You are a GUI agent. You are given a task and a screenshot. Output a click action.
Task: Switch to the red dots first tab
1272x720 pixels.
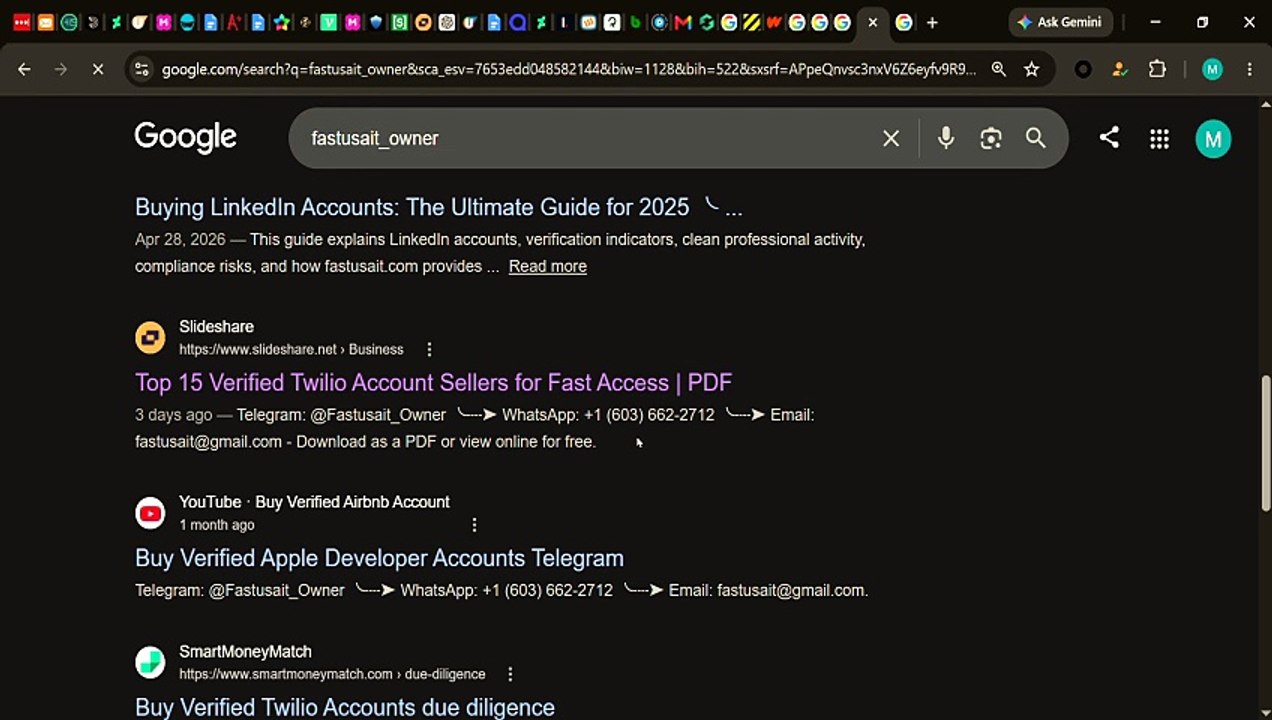21,22
